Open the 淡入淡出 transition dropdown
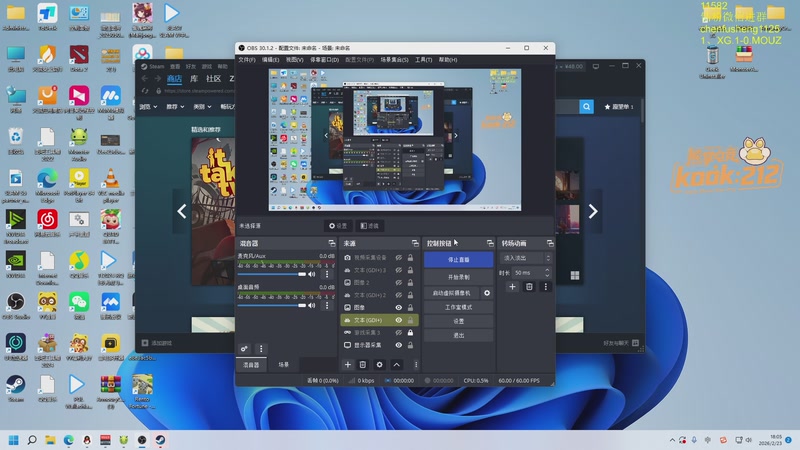Viewport: 800px width, 450px height. tap(526, 258)
